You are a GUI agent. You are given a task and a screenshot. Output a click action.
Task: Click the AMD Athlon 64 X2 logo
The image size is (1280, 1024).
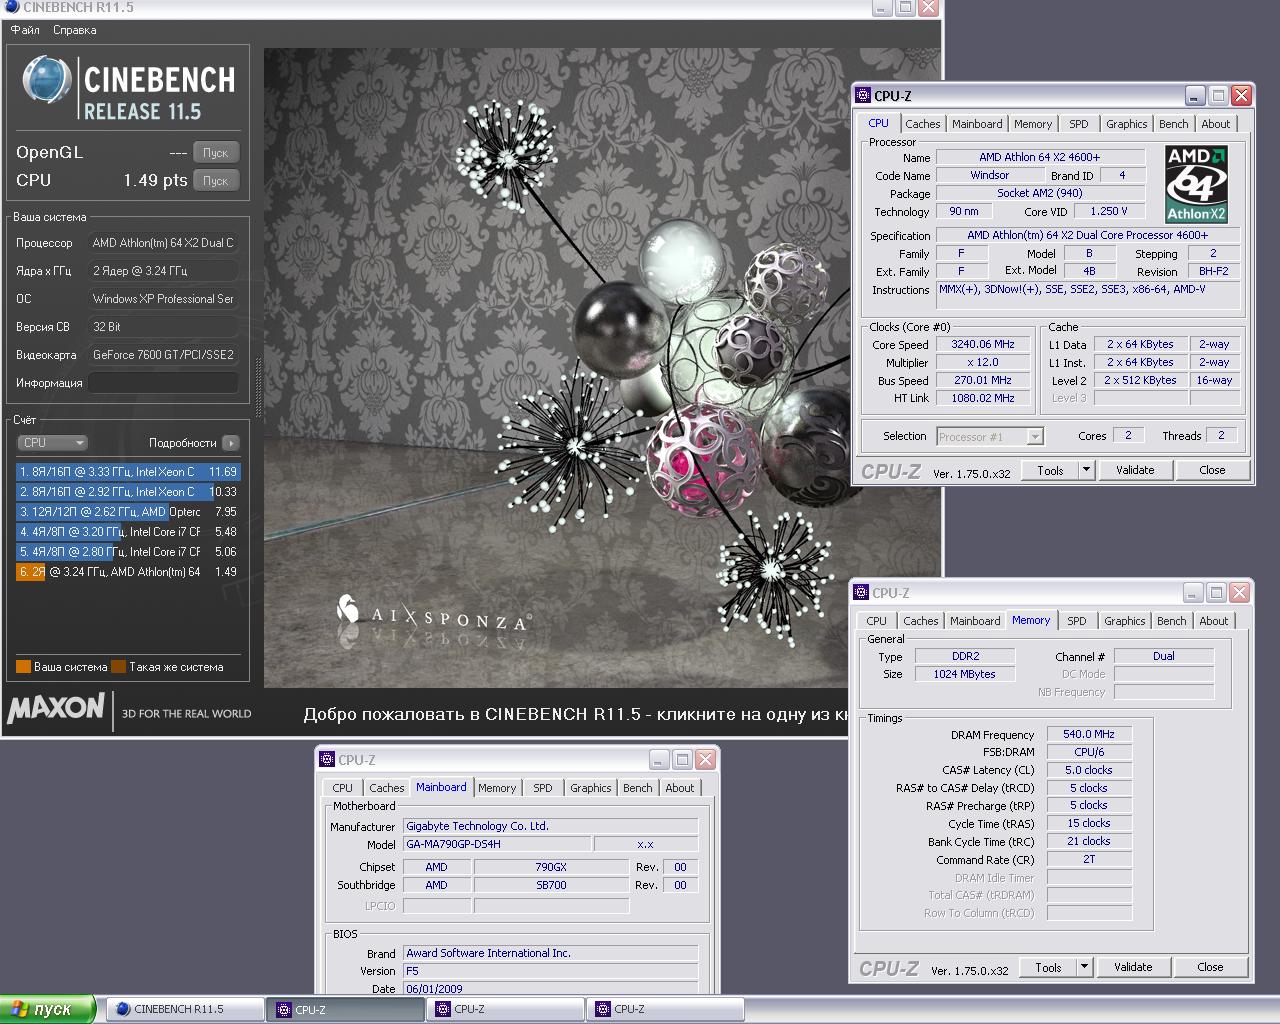(x=1196, y=184)
